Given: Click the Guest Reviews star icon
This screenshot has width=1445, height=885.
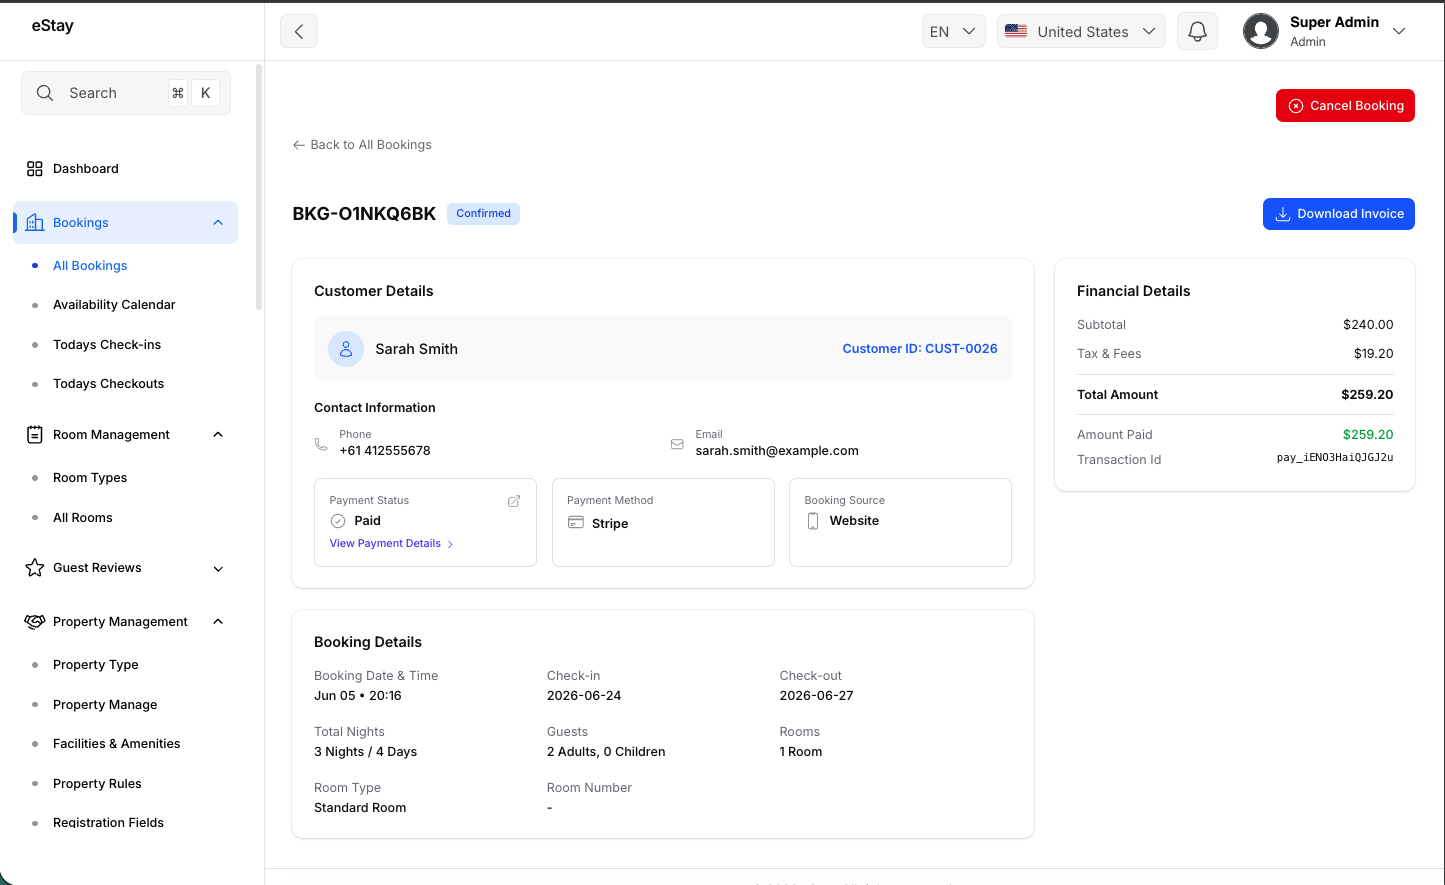Looking at the screenshot, I should (35, 568).
